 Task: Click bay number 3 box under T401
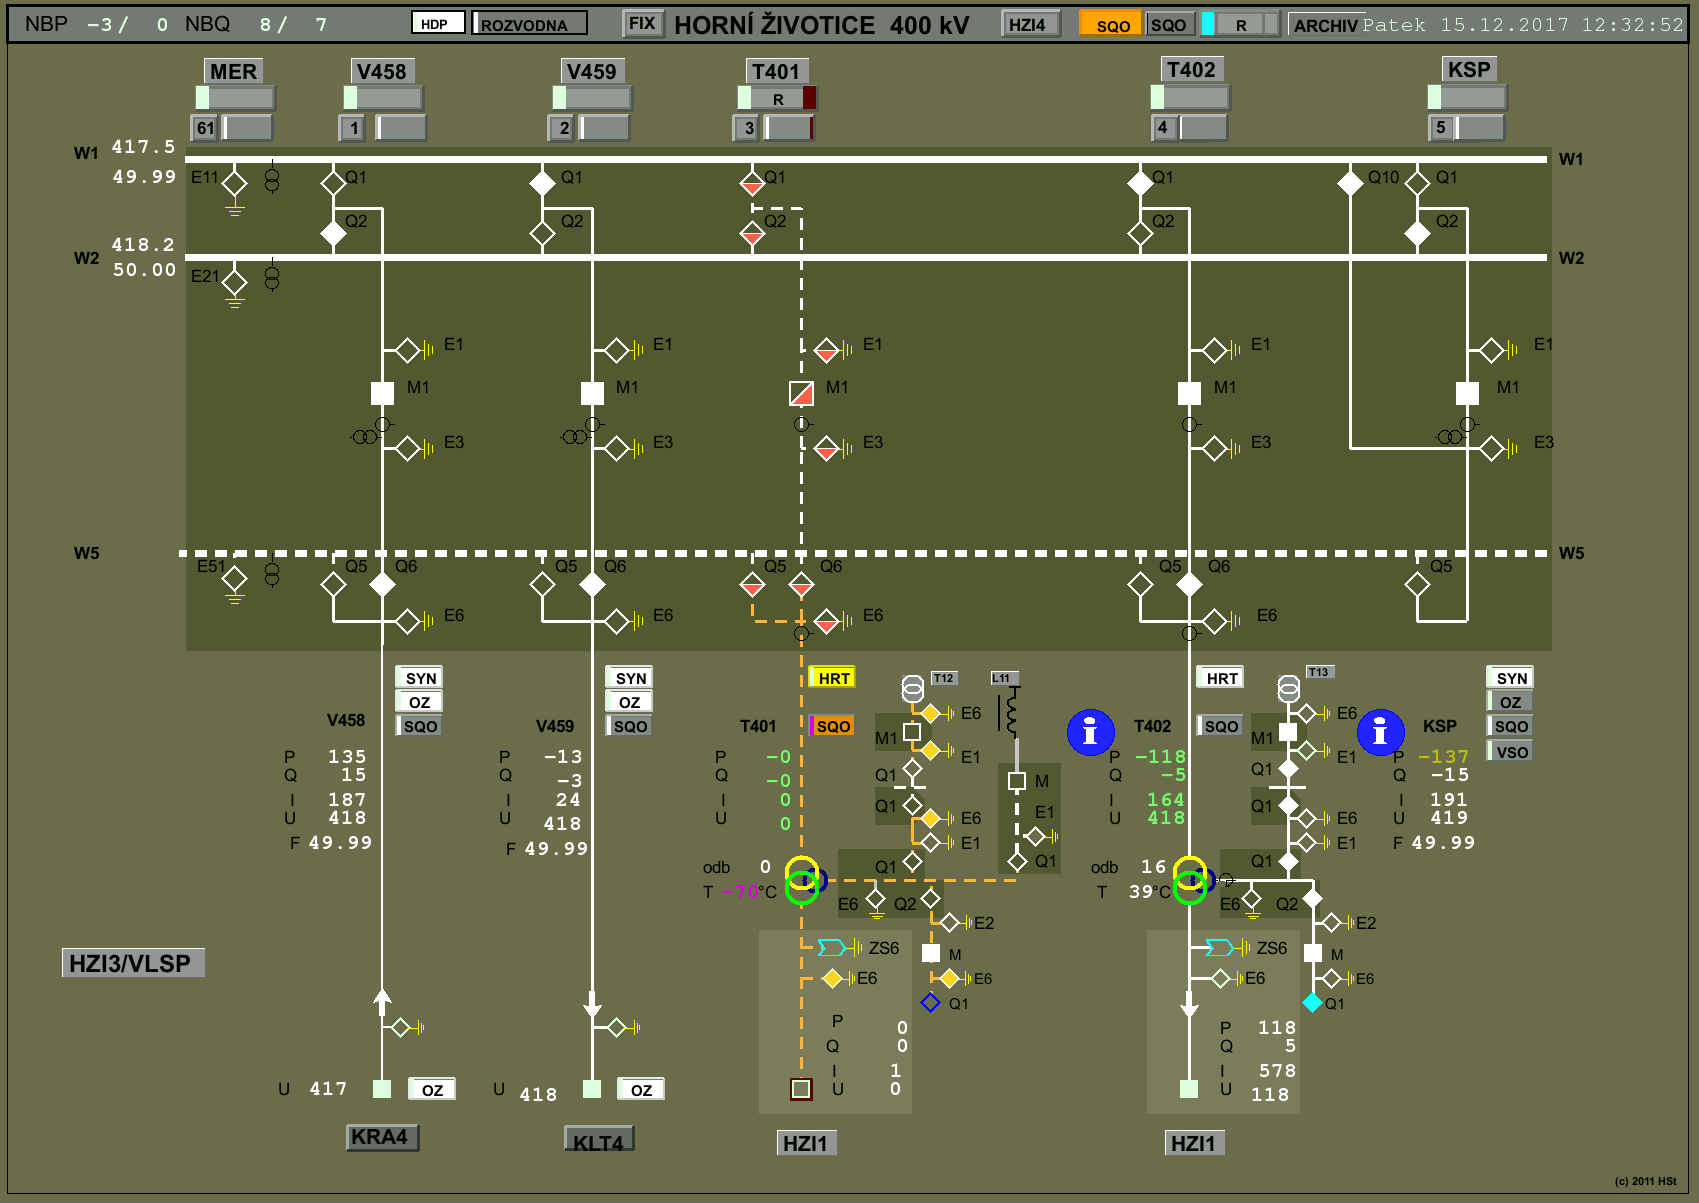pos(747,128)
